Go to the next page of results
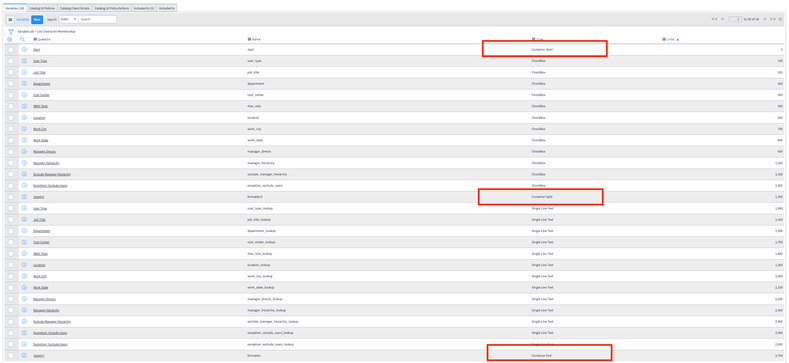Screen dimensions: 789x363 tap(765, 19)
